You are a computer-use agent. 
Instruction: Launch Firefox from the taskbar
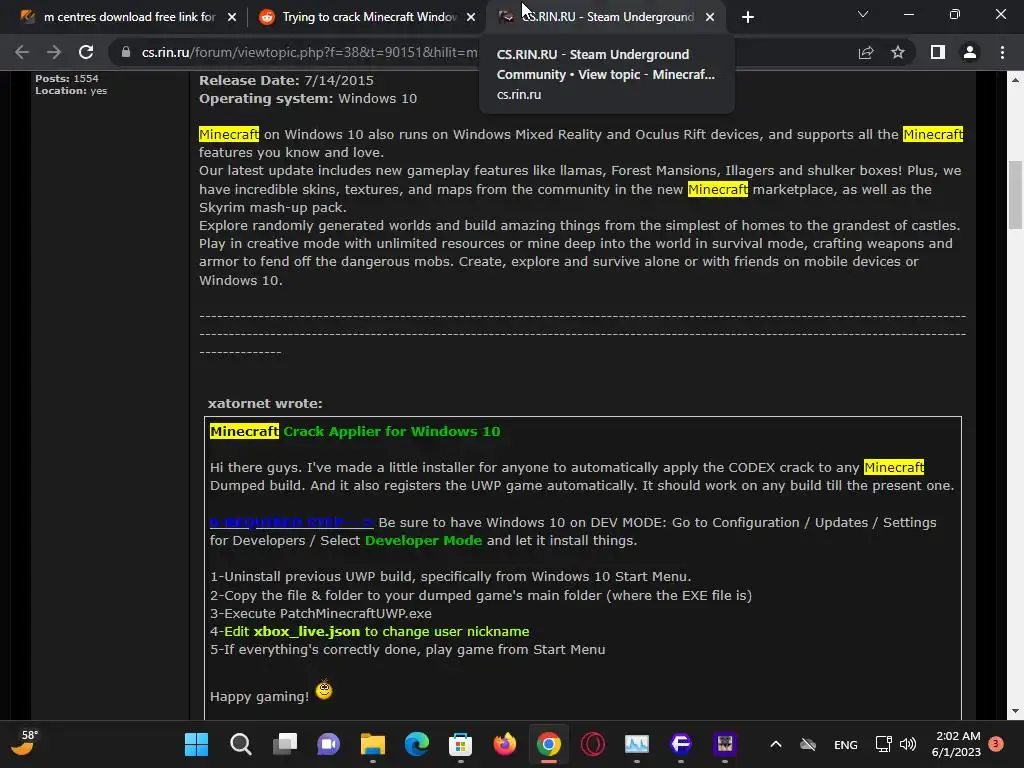[x=505, y=744]
